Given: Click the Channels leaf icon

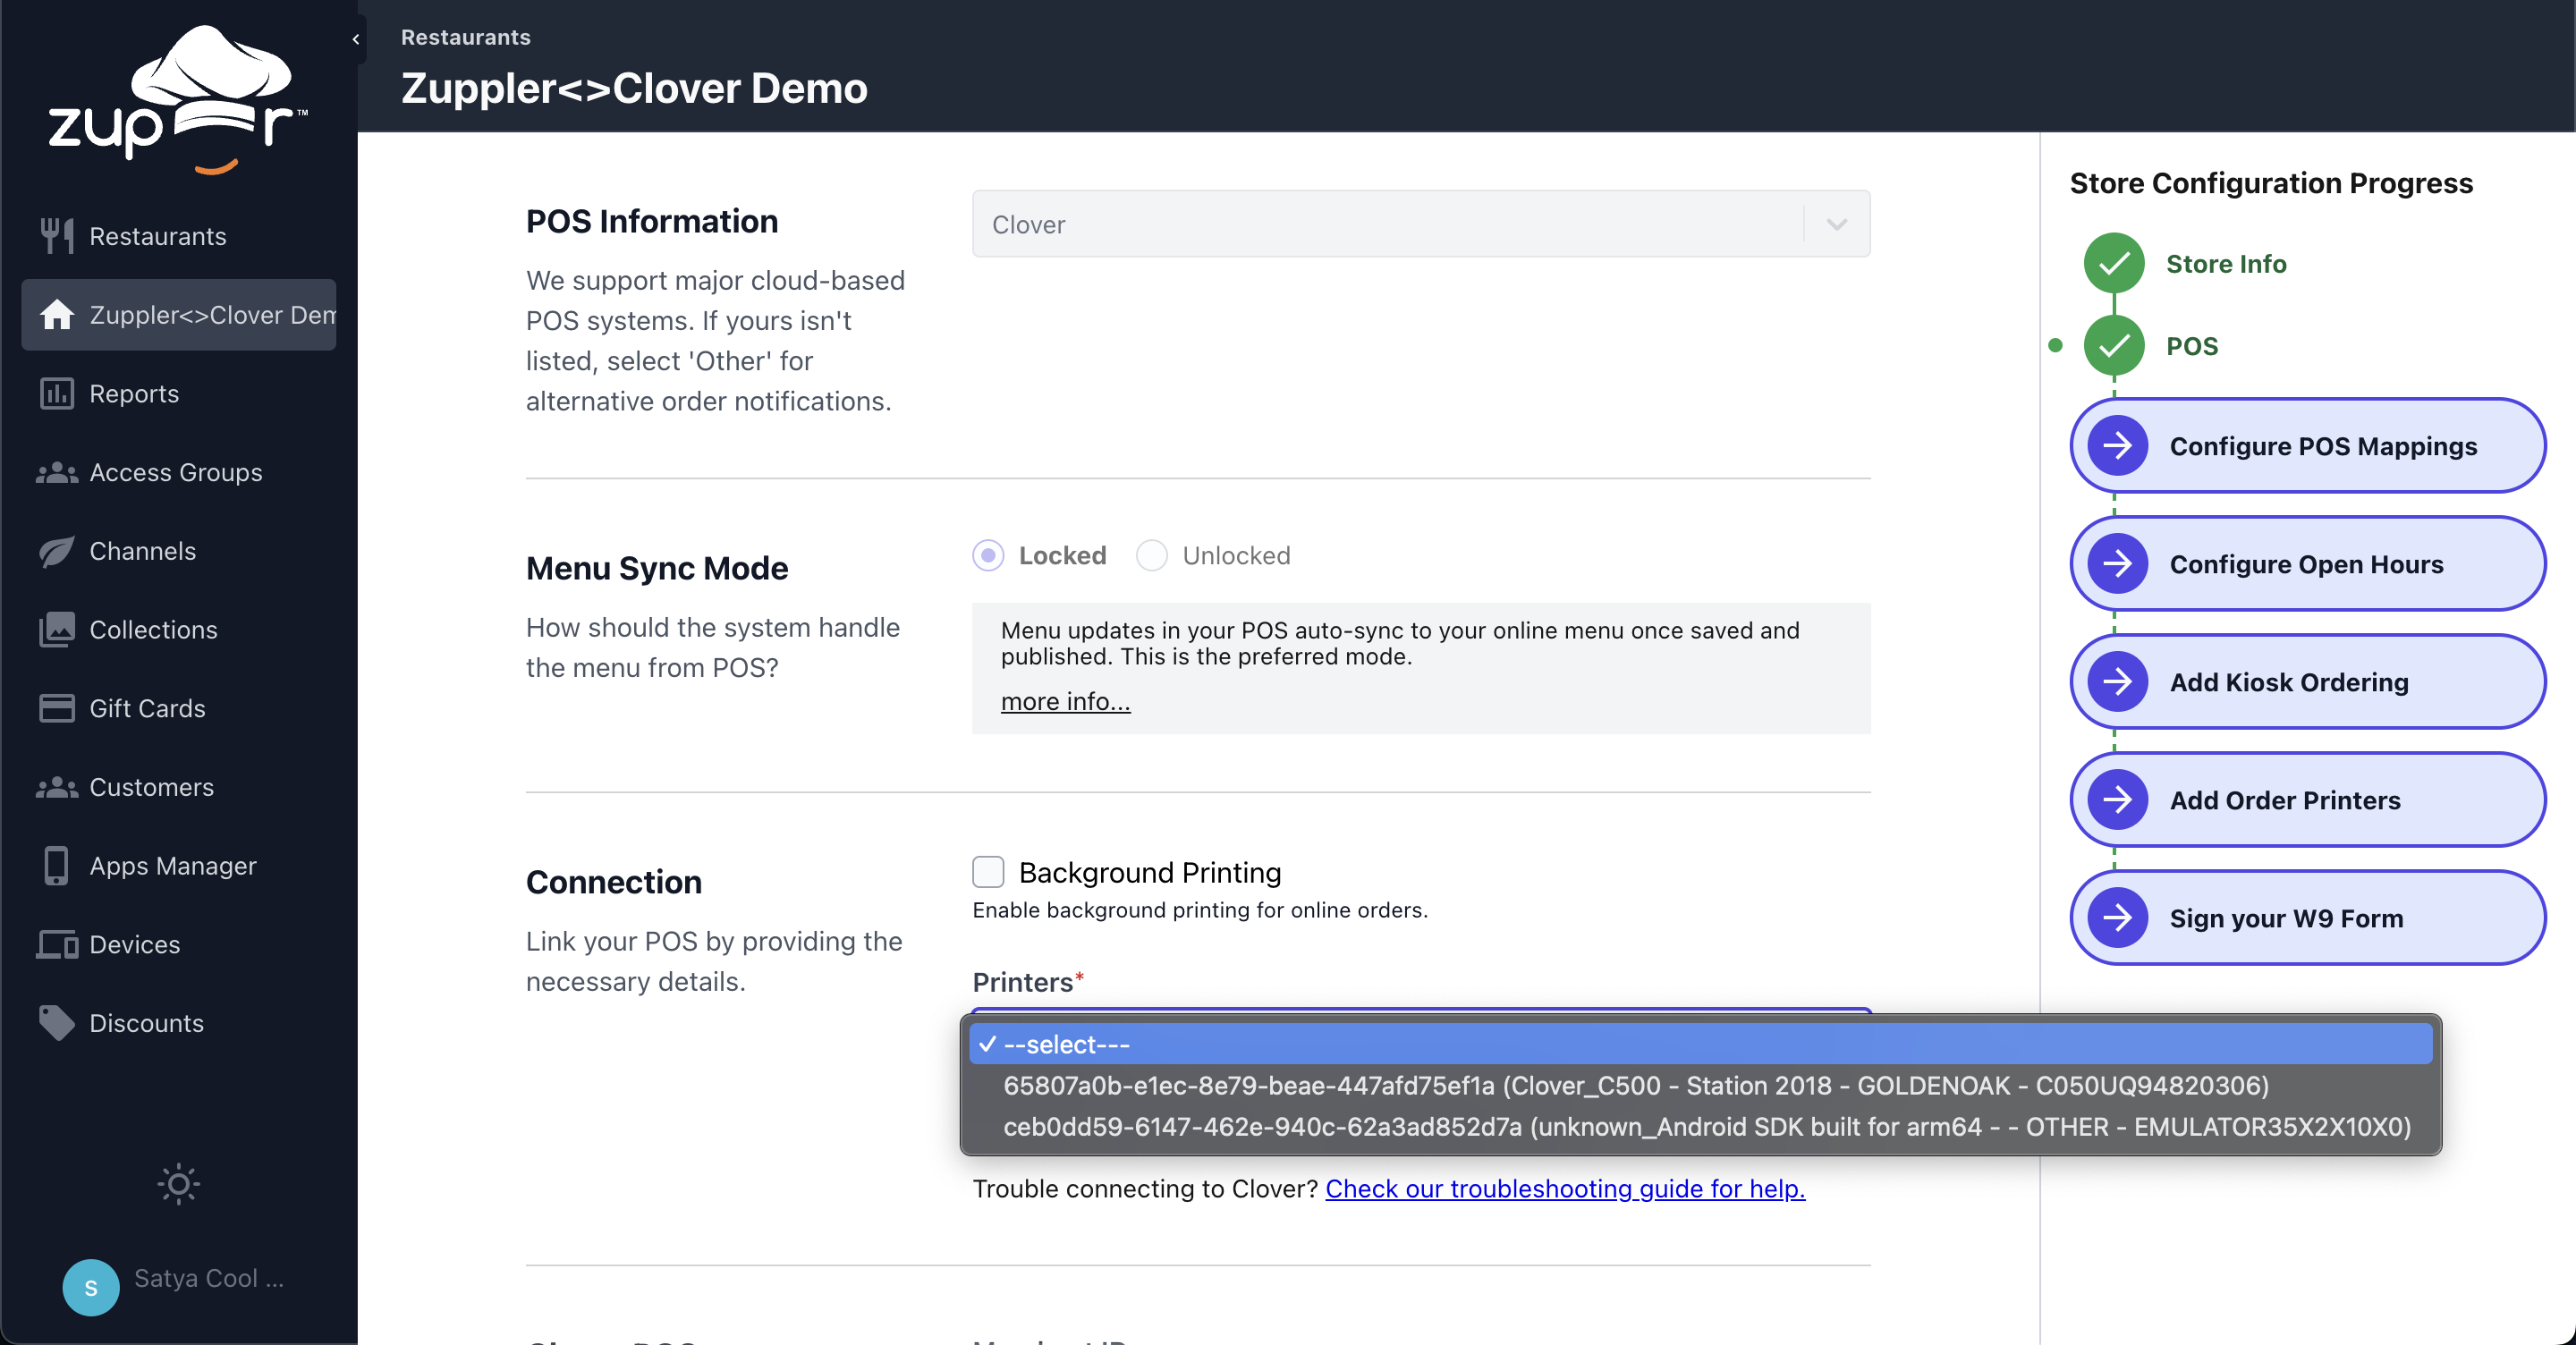Looking at the screenshot, I should 56,551.
